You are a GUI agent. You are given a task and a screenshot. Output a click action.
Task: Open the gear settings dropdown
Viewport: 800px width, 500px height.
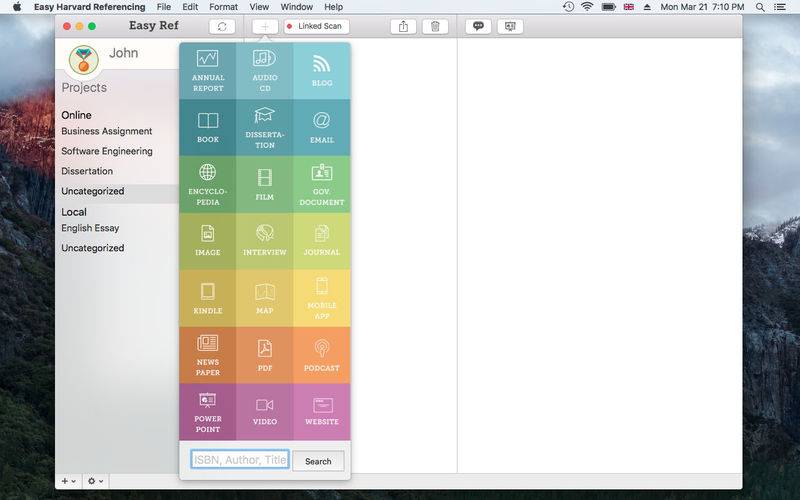click(x=95, y=481)
